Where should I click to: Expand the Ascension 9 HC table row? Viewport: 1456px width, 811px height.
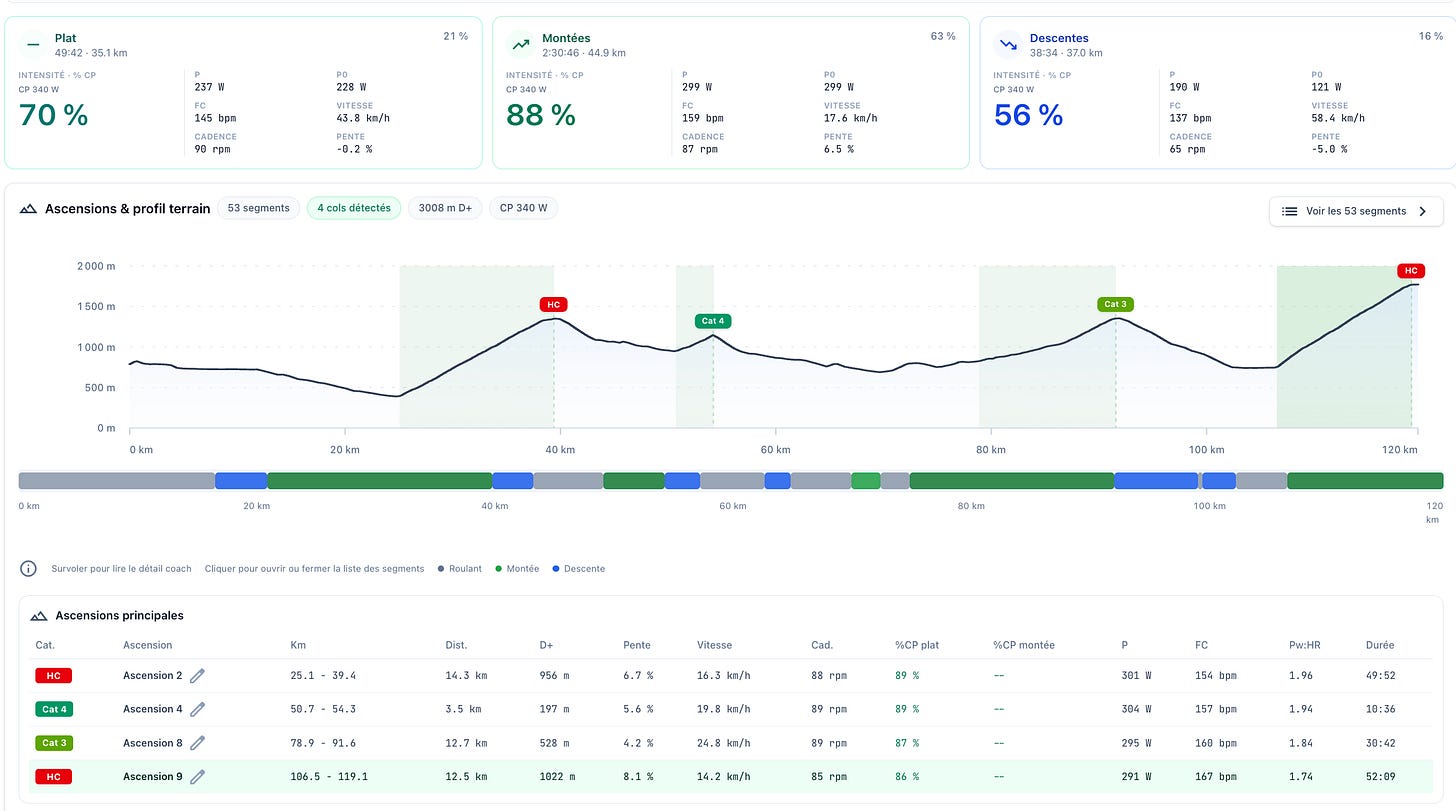[730, 777]
